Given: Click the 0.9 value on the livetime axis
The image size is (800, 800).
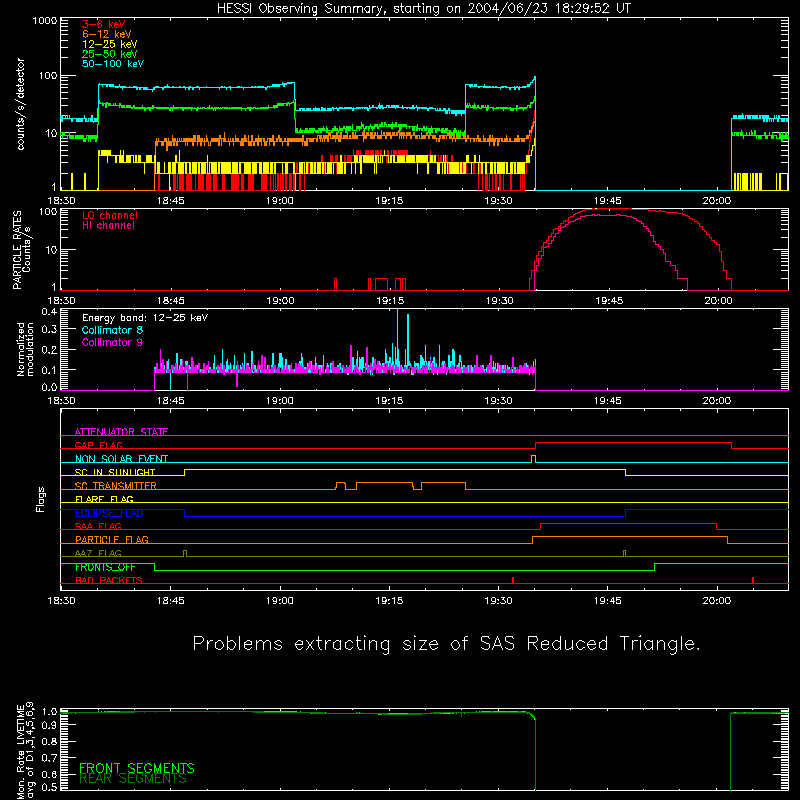Looking at the screenshot, I should tap(49, 725).
